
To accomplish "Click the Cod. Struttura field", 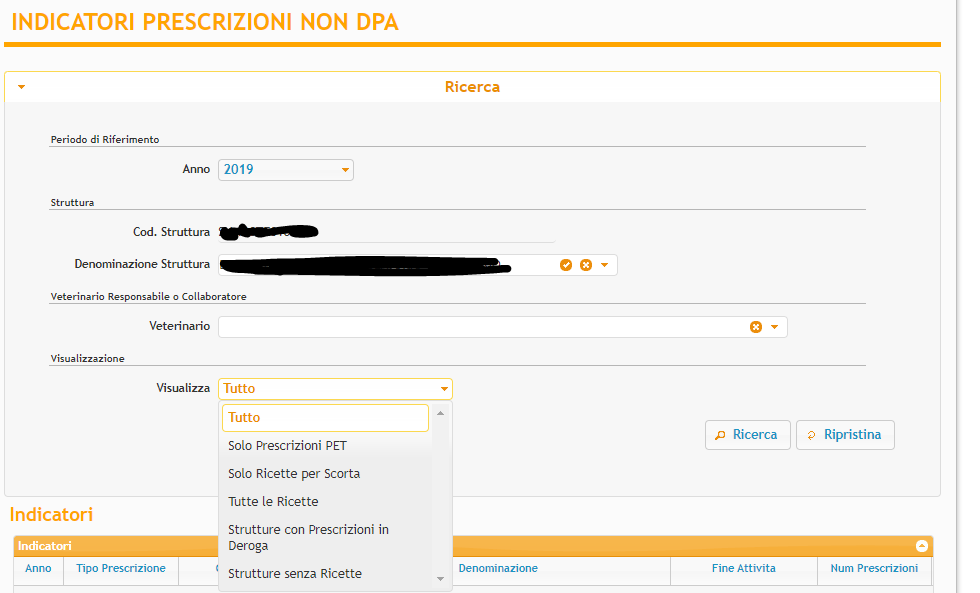I will coord(386,232).
